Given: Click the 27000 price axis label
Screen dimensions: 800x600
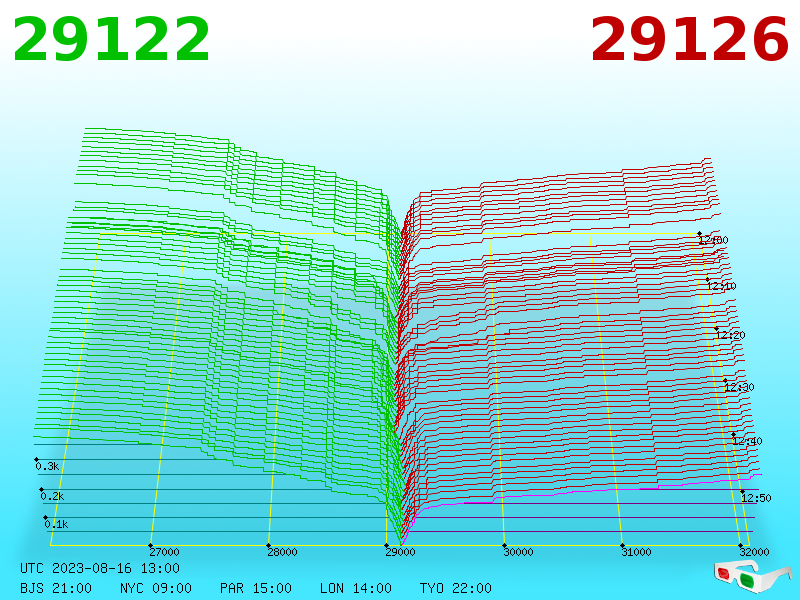Looking at the screenshot, I should pos(164,552).
